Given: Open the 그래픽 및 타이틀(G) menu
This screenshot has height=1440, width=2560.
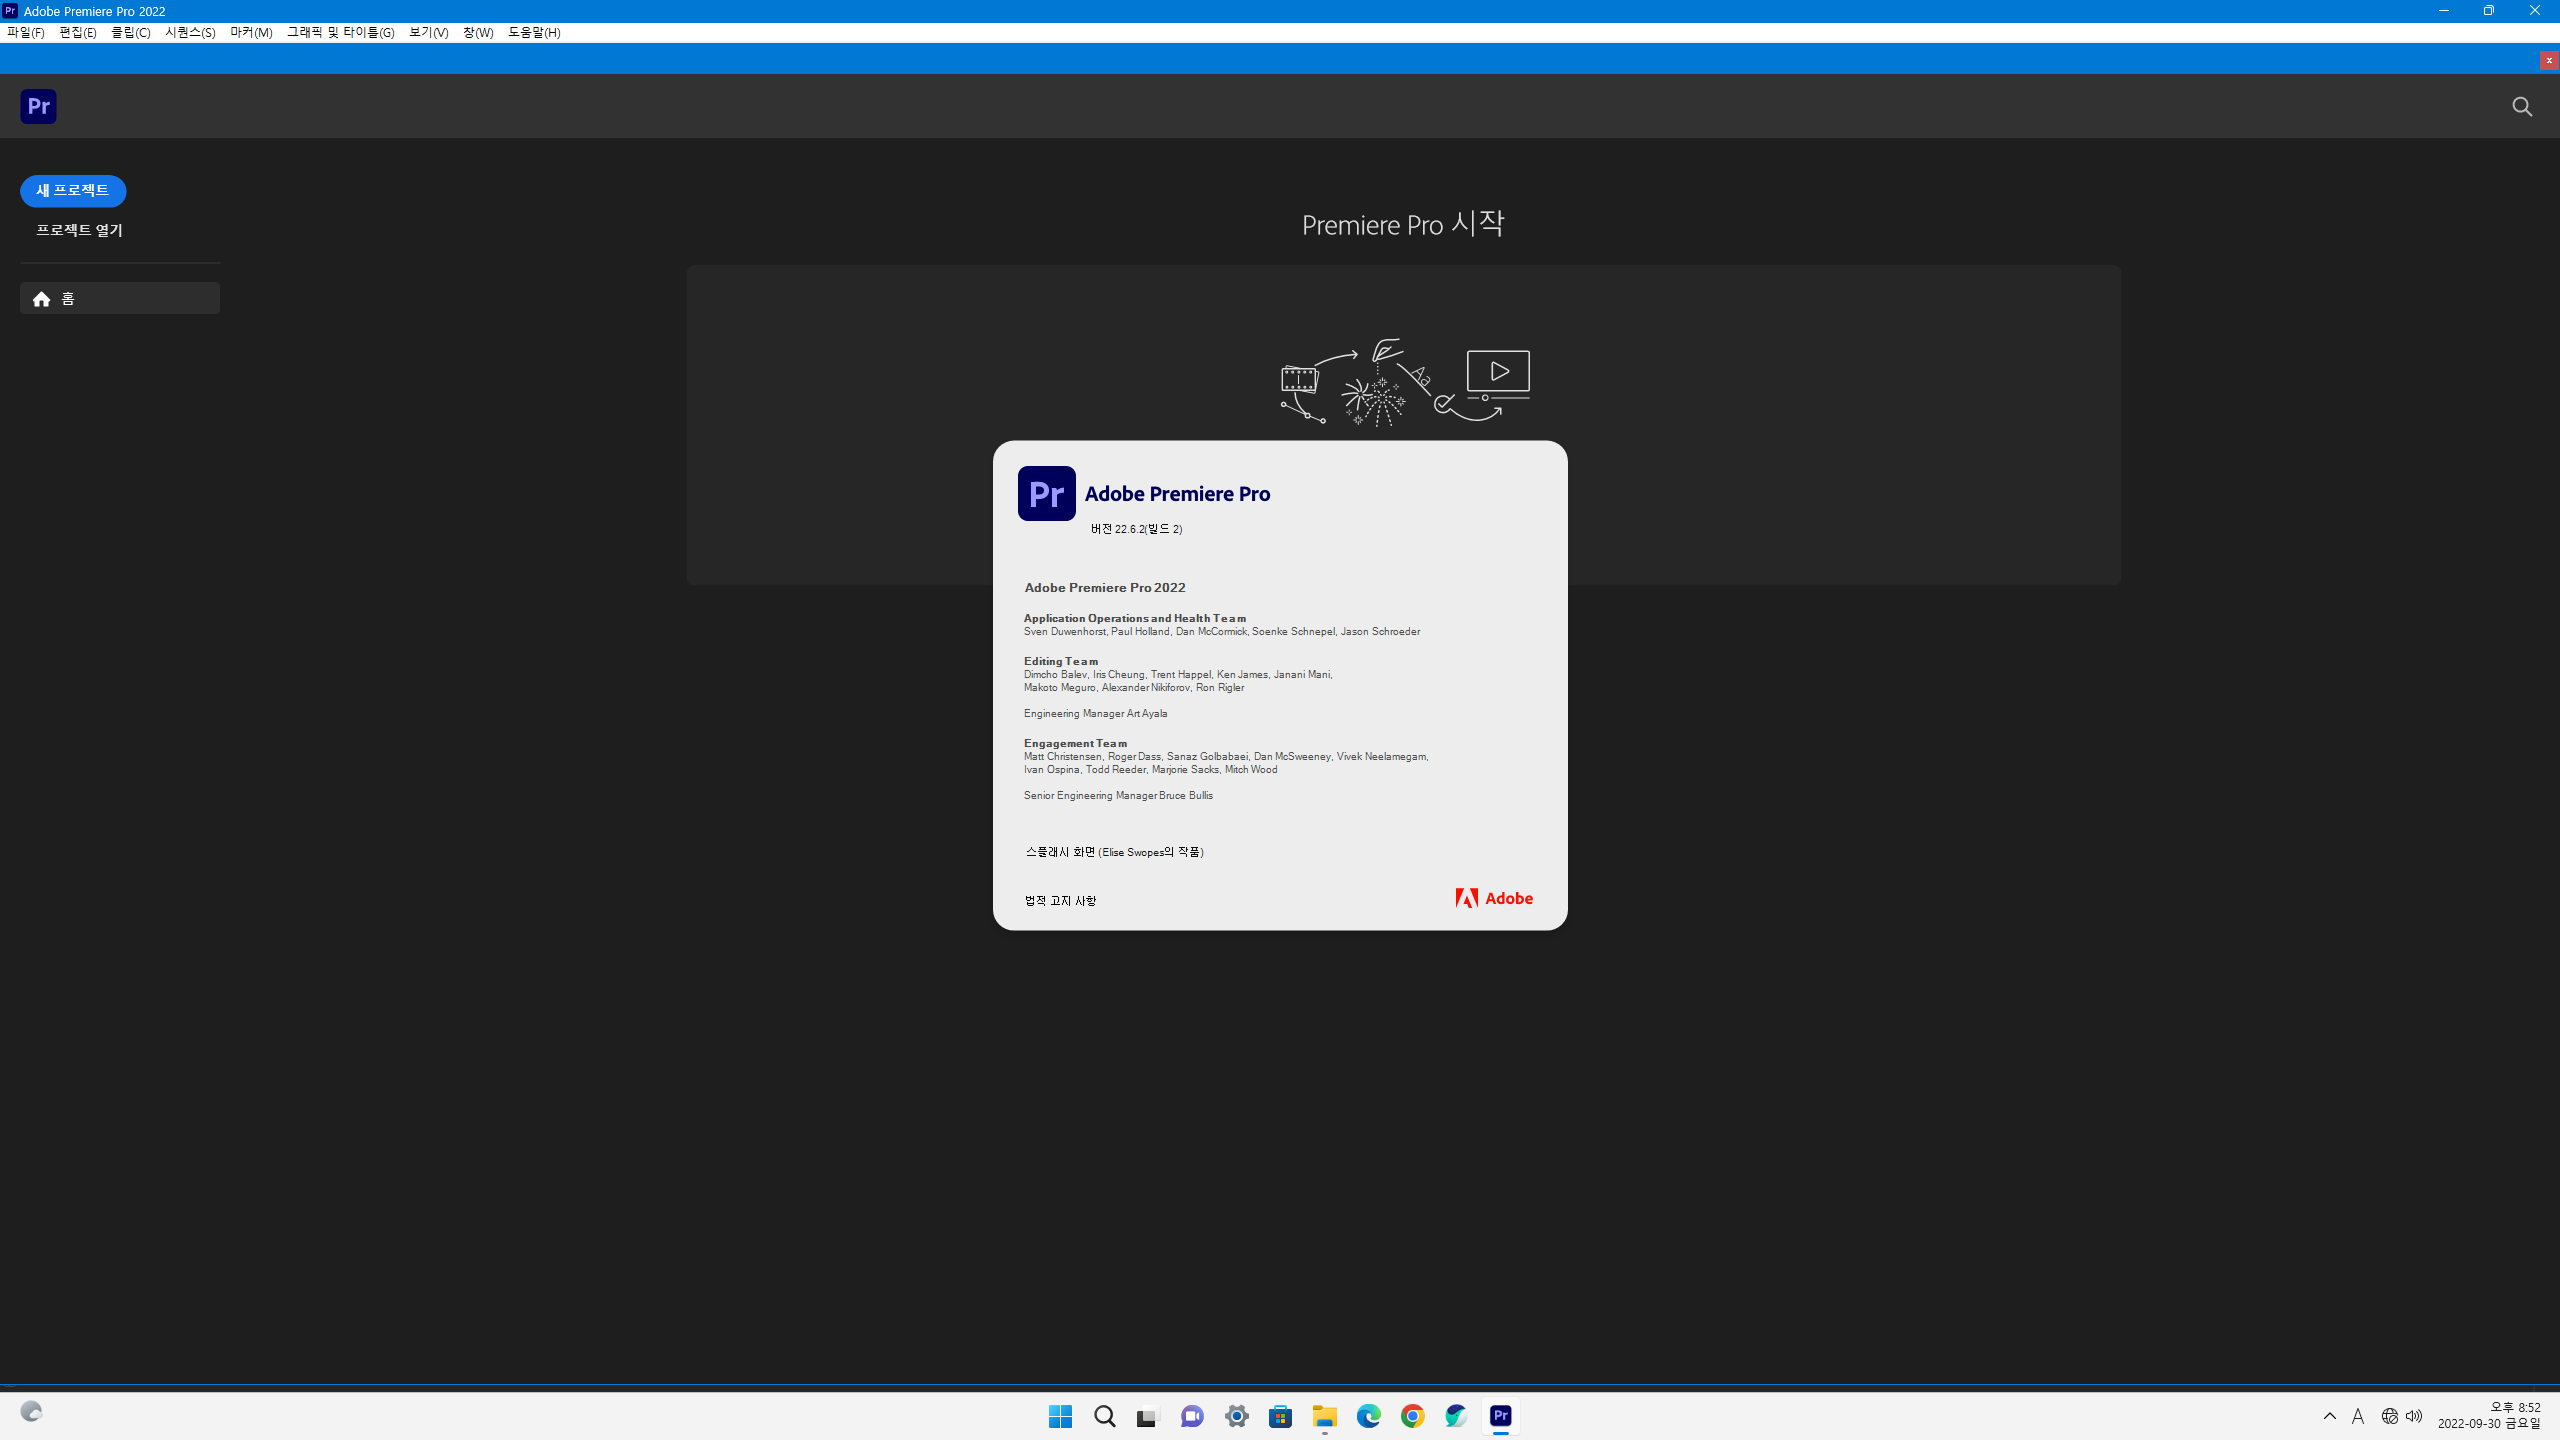Looking at the screenshot, I should (x=340, y=32).
